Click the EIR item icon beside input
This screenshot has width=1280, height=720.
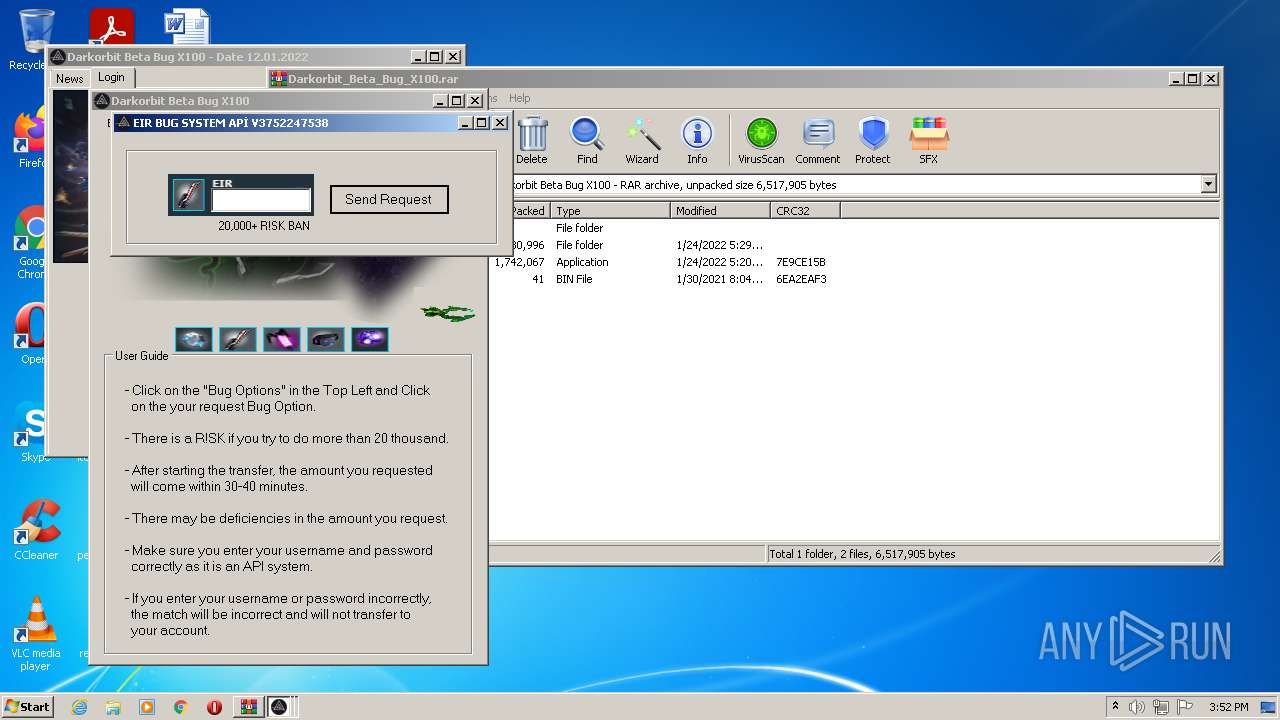coord(189,195)
